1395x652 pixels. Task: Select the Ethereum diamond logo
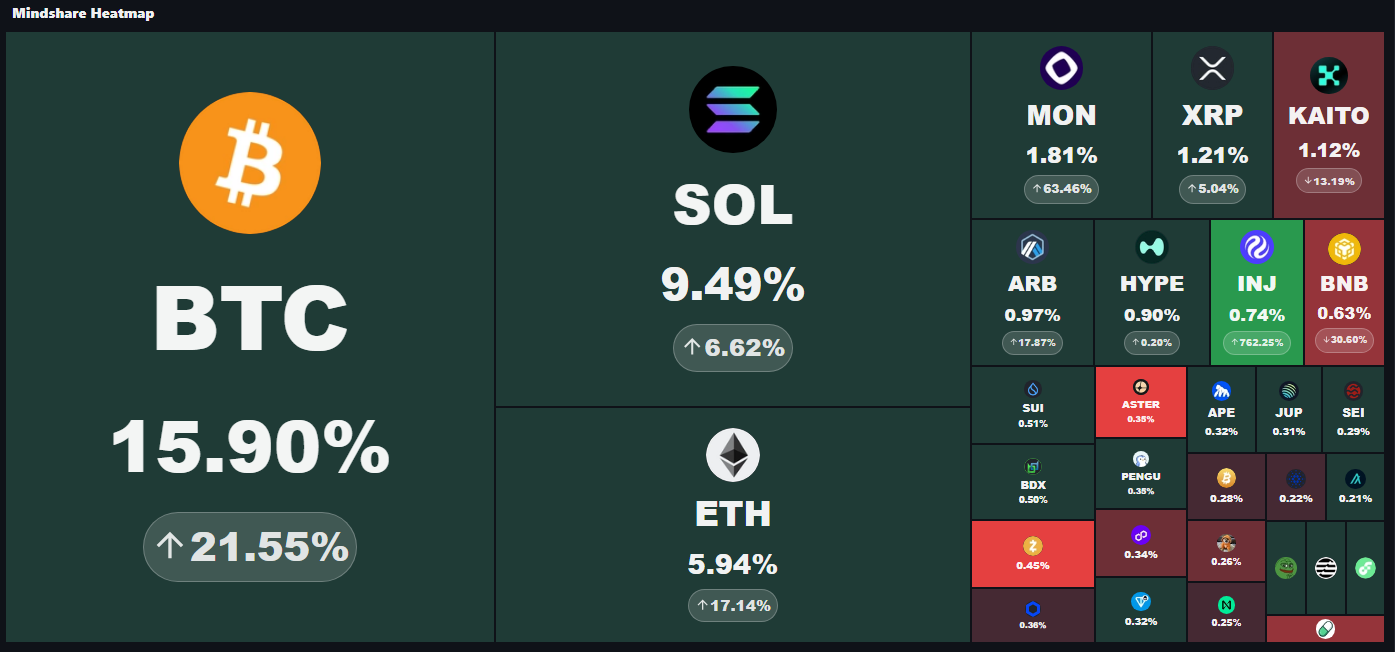(x=733, y=456)
